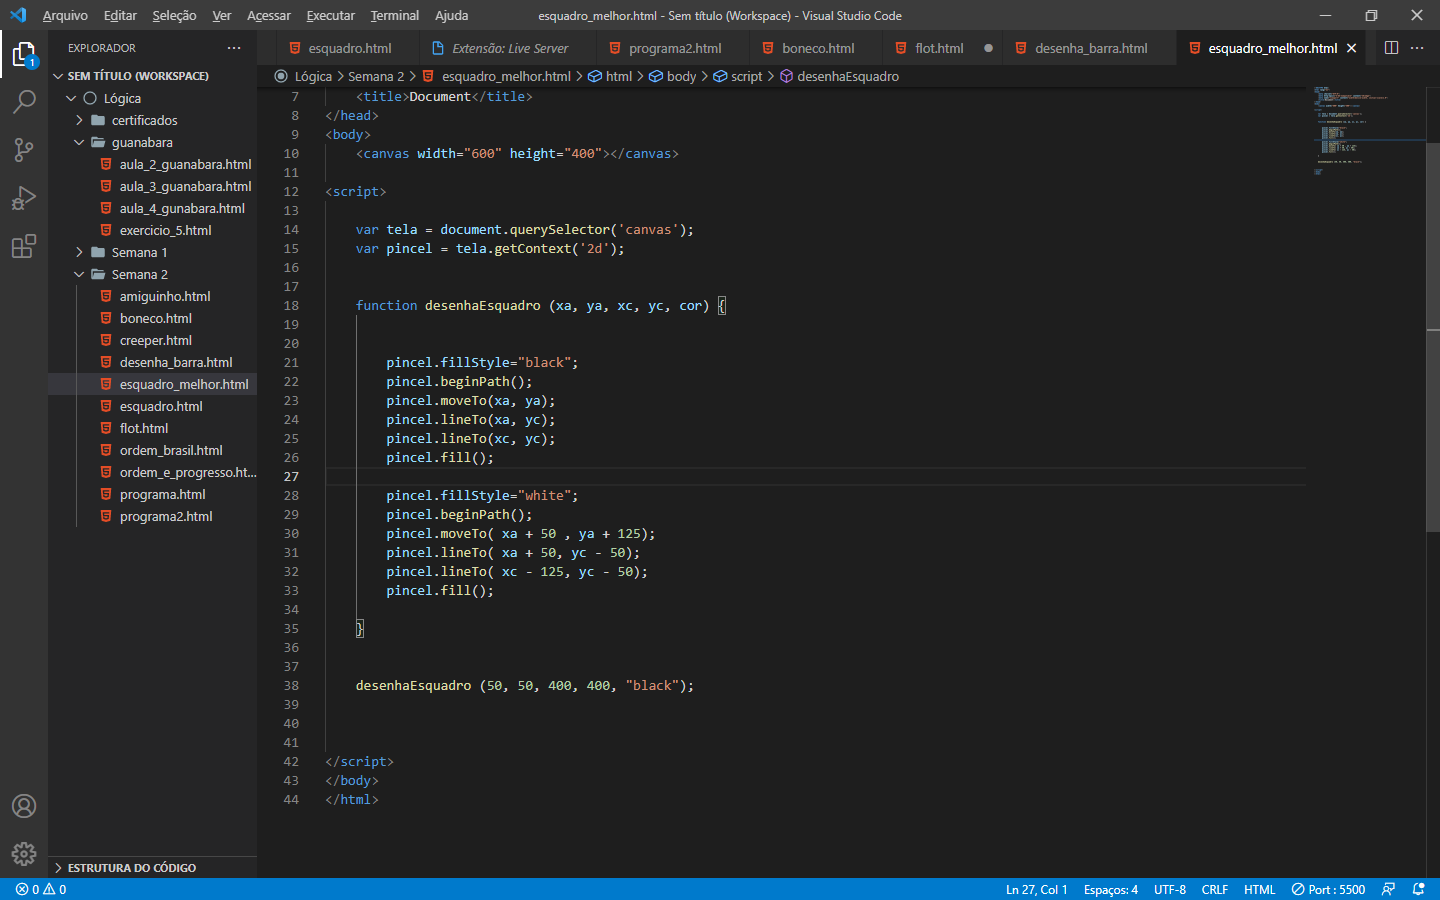Open the Ver menu
1440x900 pixels.
tap(222, 15)
